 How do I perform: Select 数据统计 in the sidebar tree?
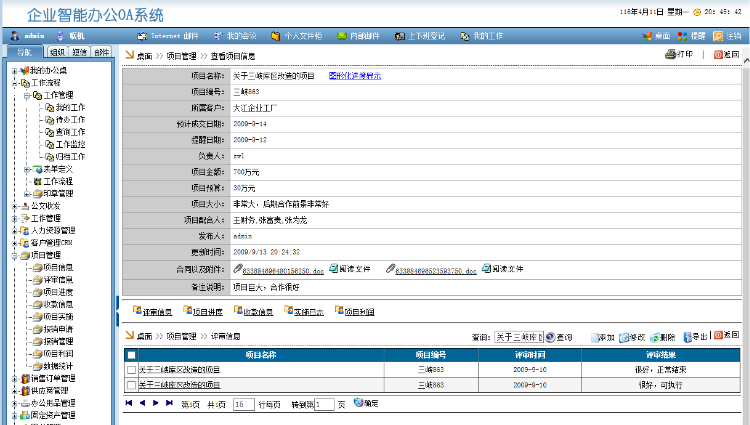point(58,366)
